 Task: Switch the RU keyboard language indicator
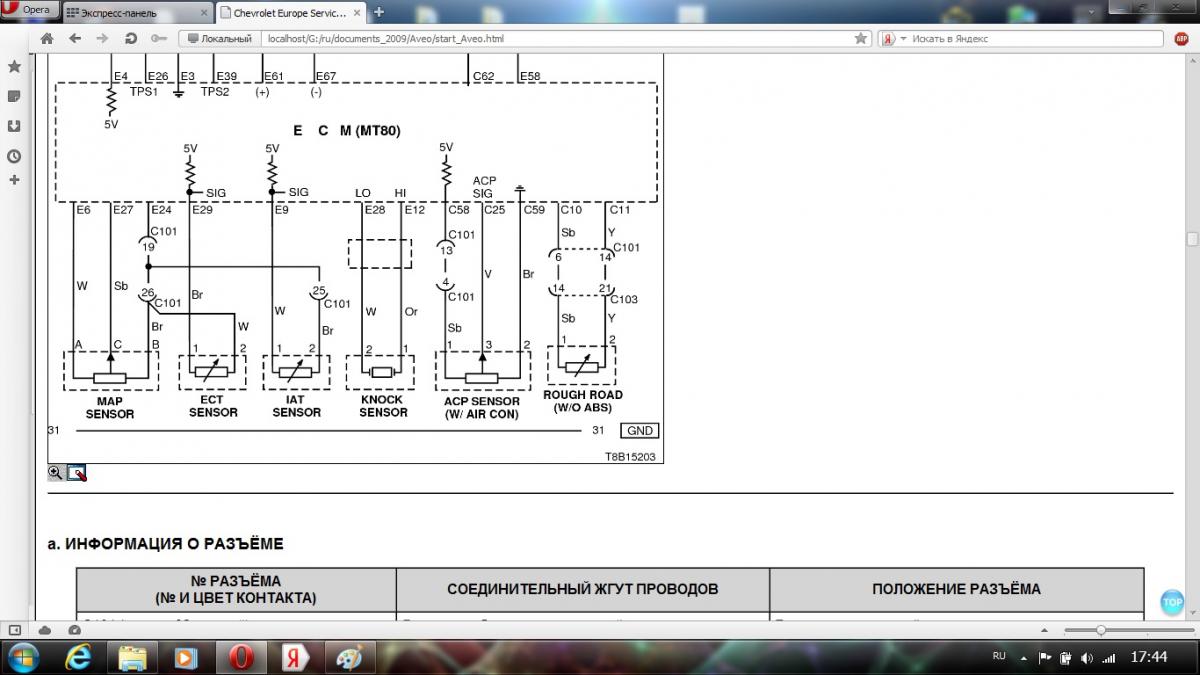tap(998, 656)
